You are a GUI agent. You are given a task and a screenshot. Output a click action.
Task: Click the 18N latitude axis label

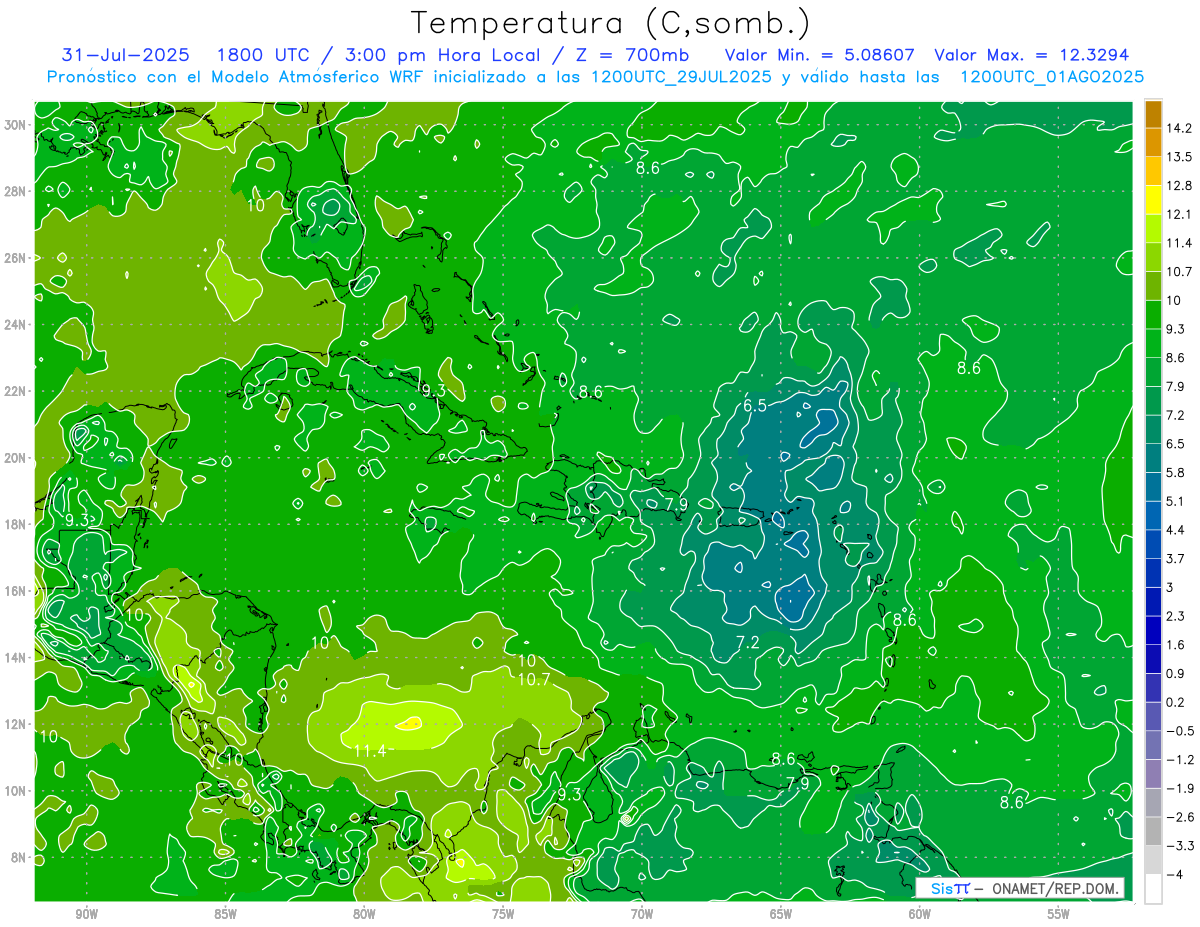tap(15, 524)
